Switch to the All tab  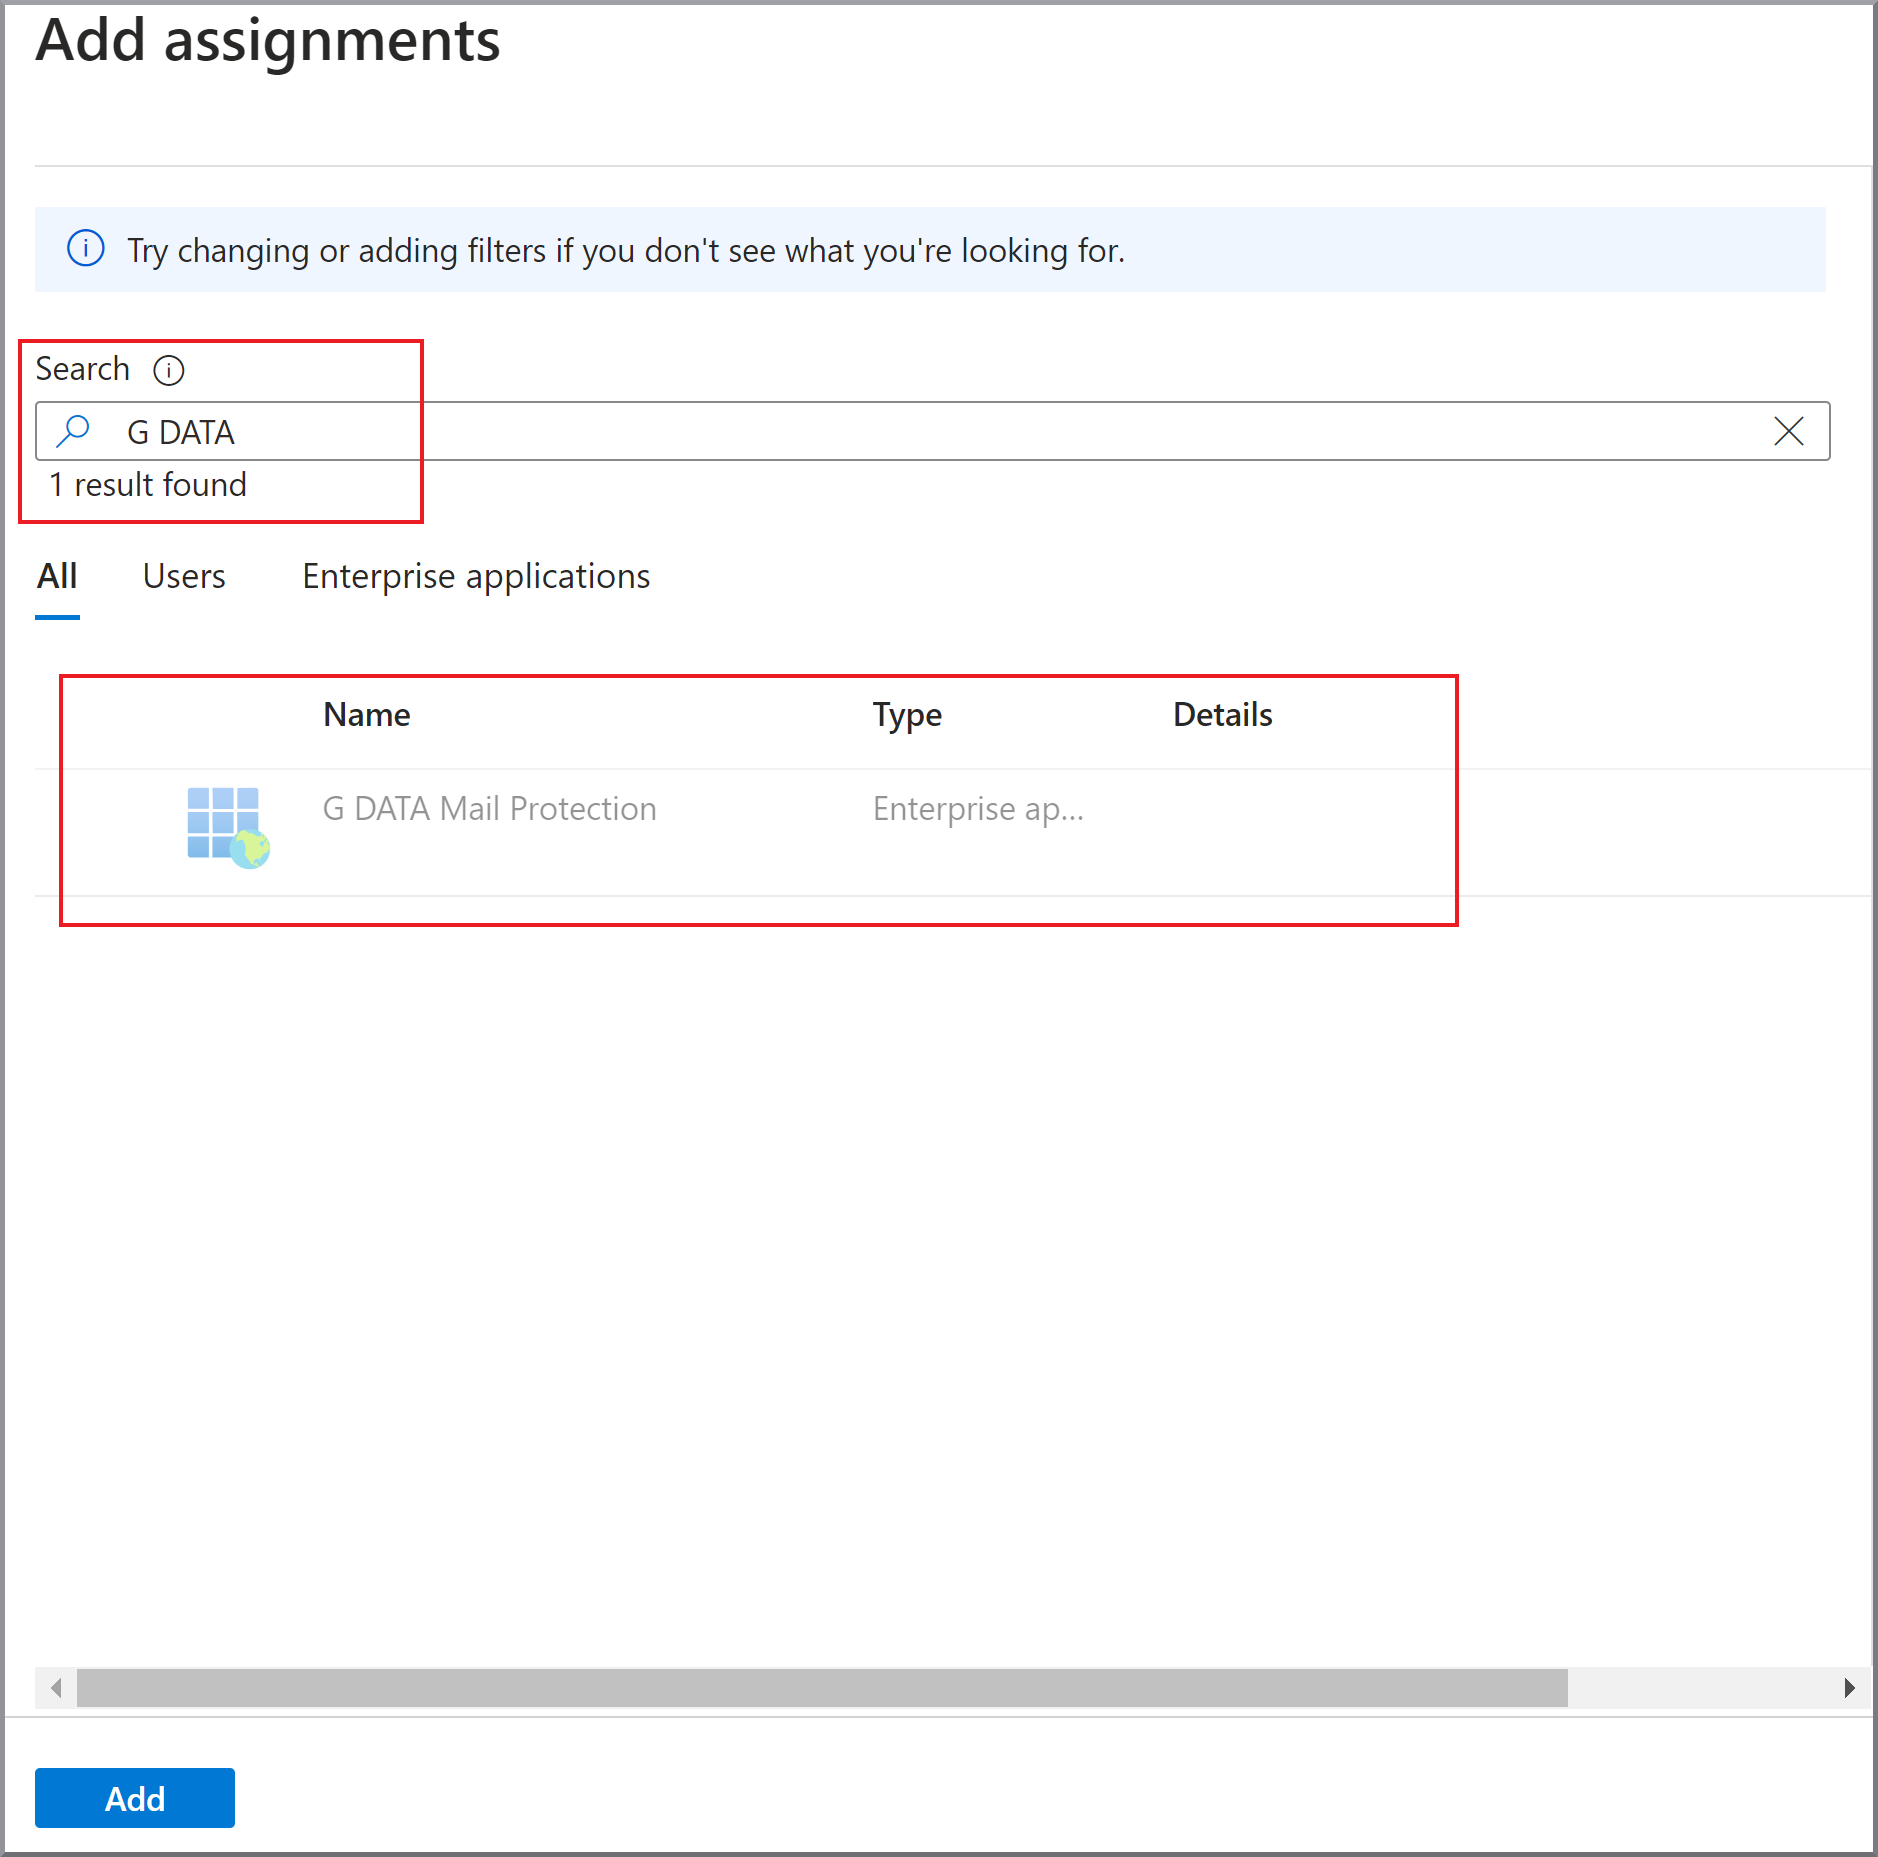click(x=57, y=577)
